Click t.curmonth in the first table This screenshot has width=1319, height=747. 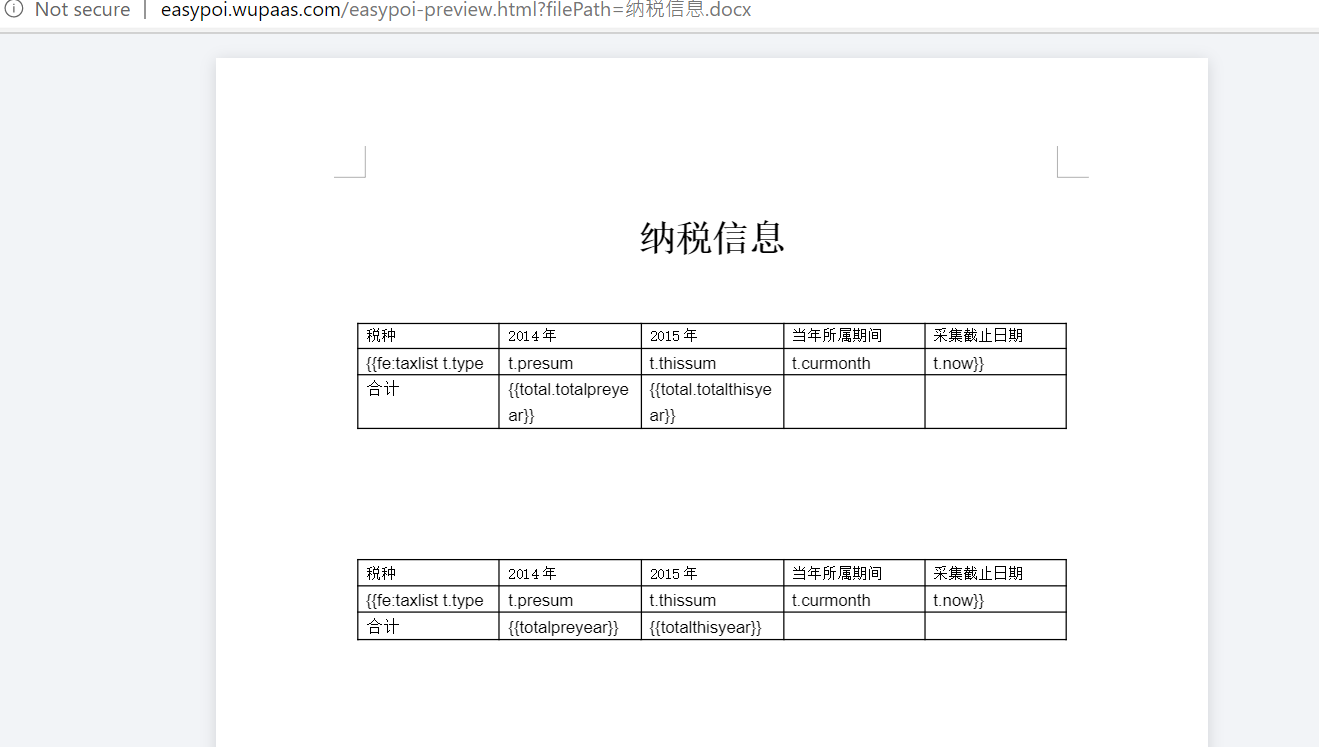pyautogui.click(x=831, y=363)
